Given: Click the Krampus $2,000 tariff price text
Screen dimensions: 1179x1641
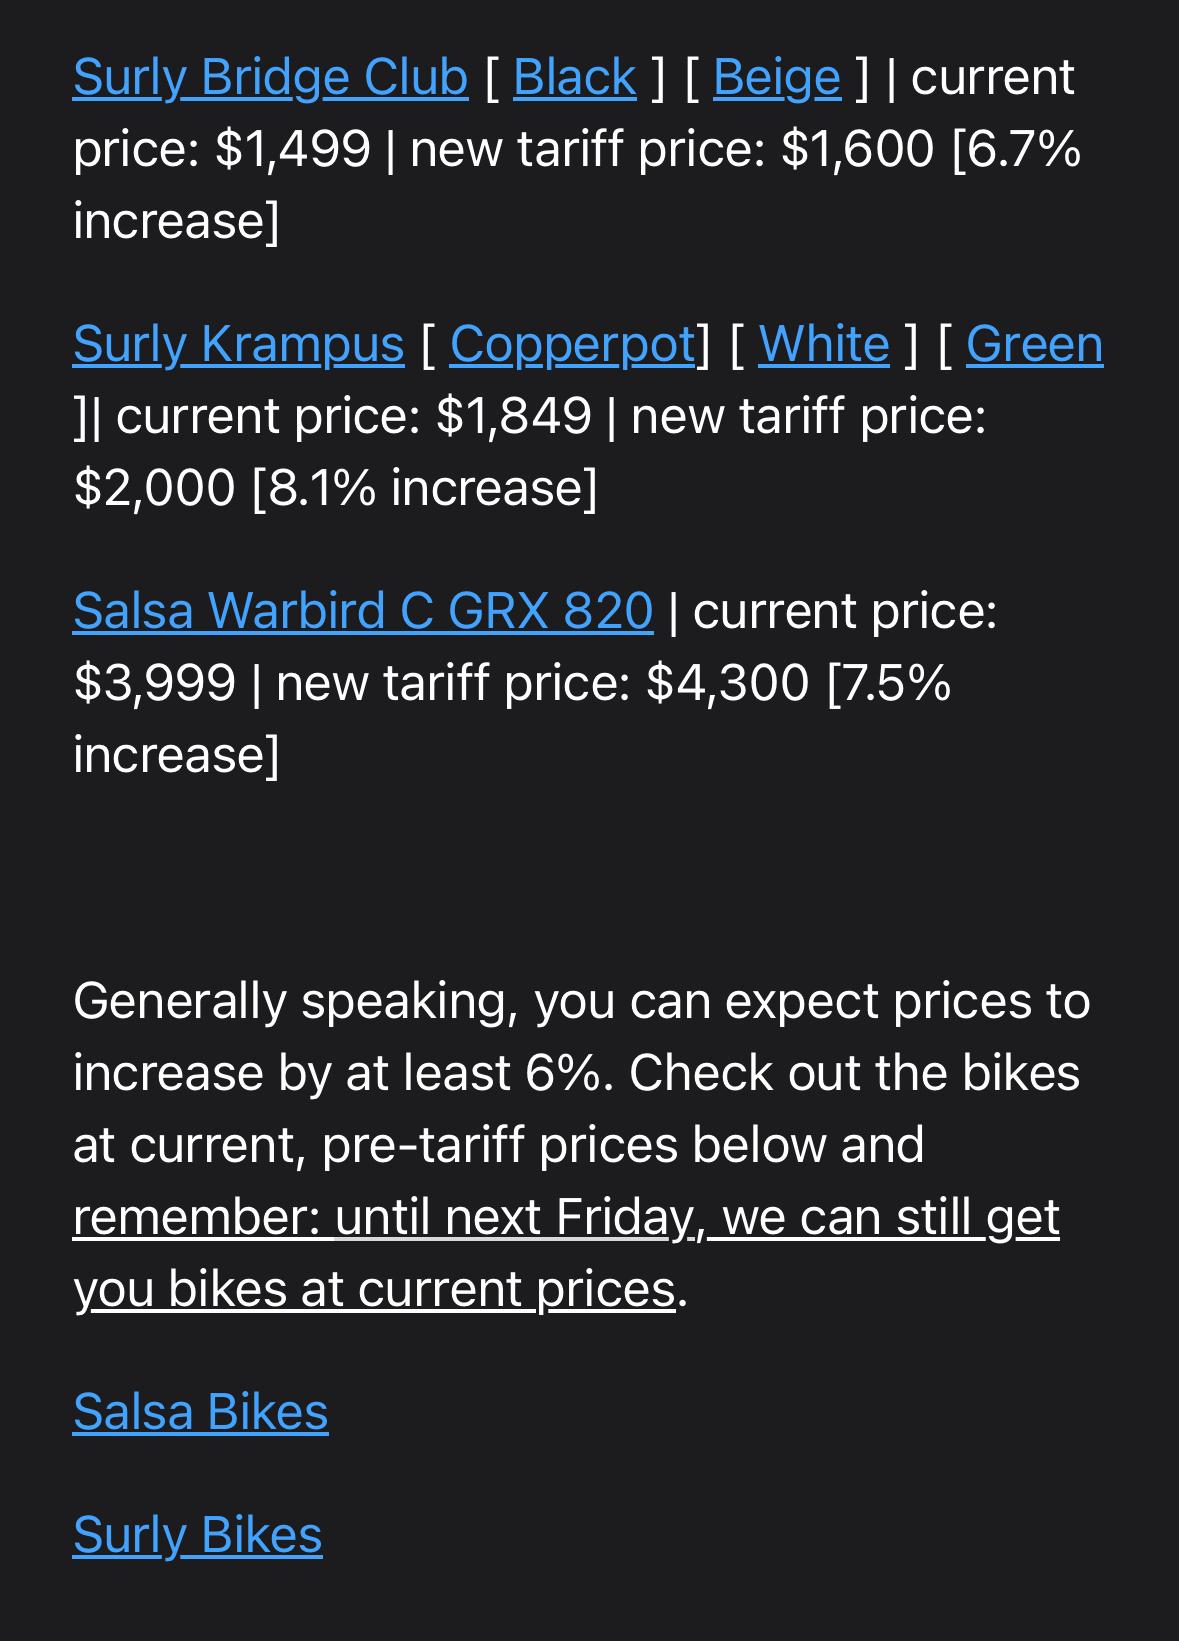Looking at the screenshot, I should 154,488.
